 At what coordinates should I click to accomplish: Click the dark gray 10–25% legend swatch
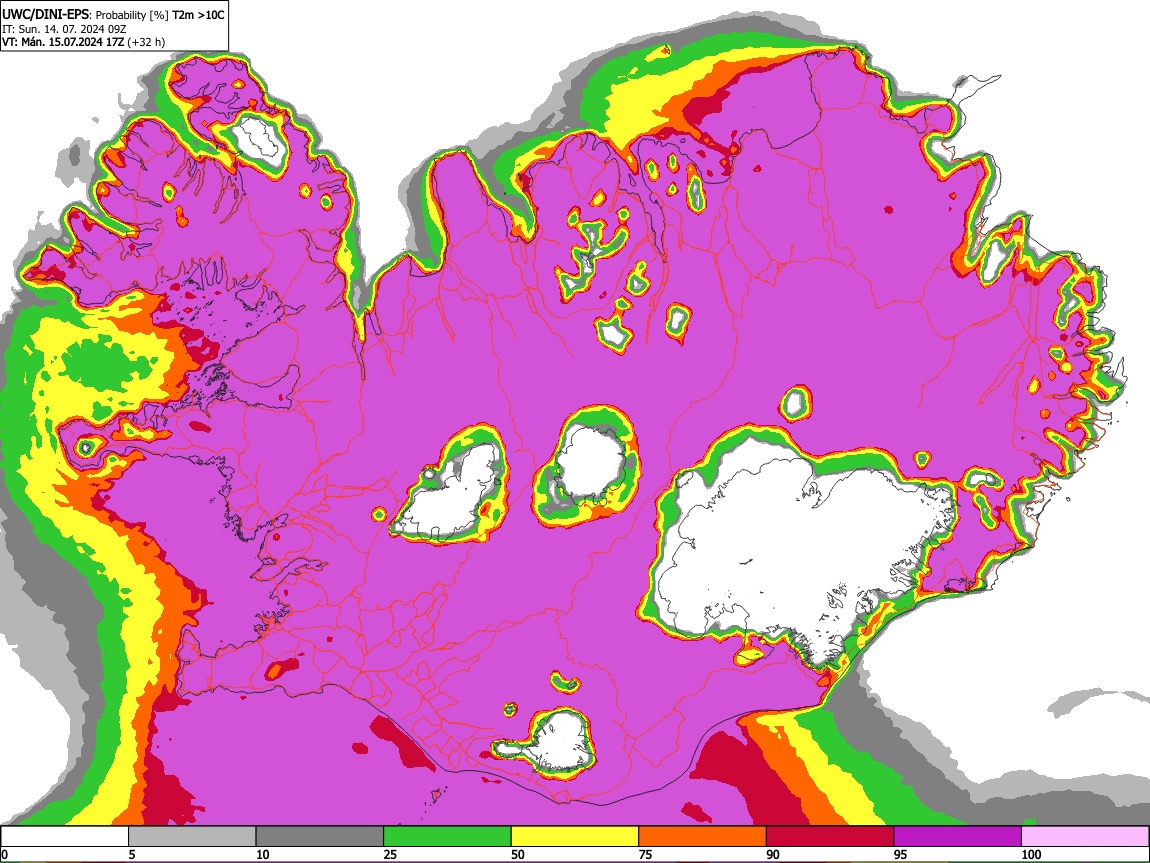click(320, 836)
